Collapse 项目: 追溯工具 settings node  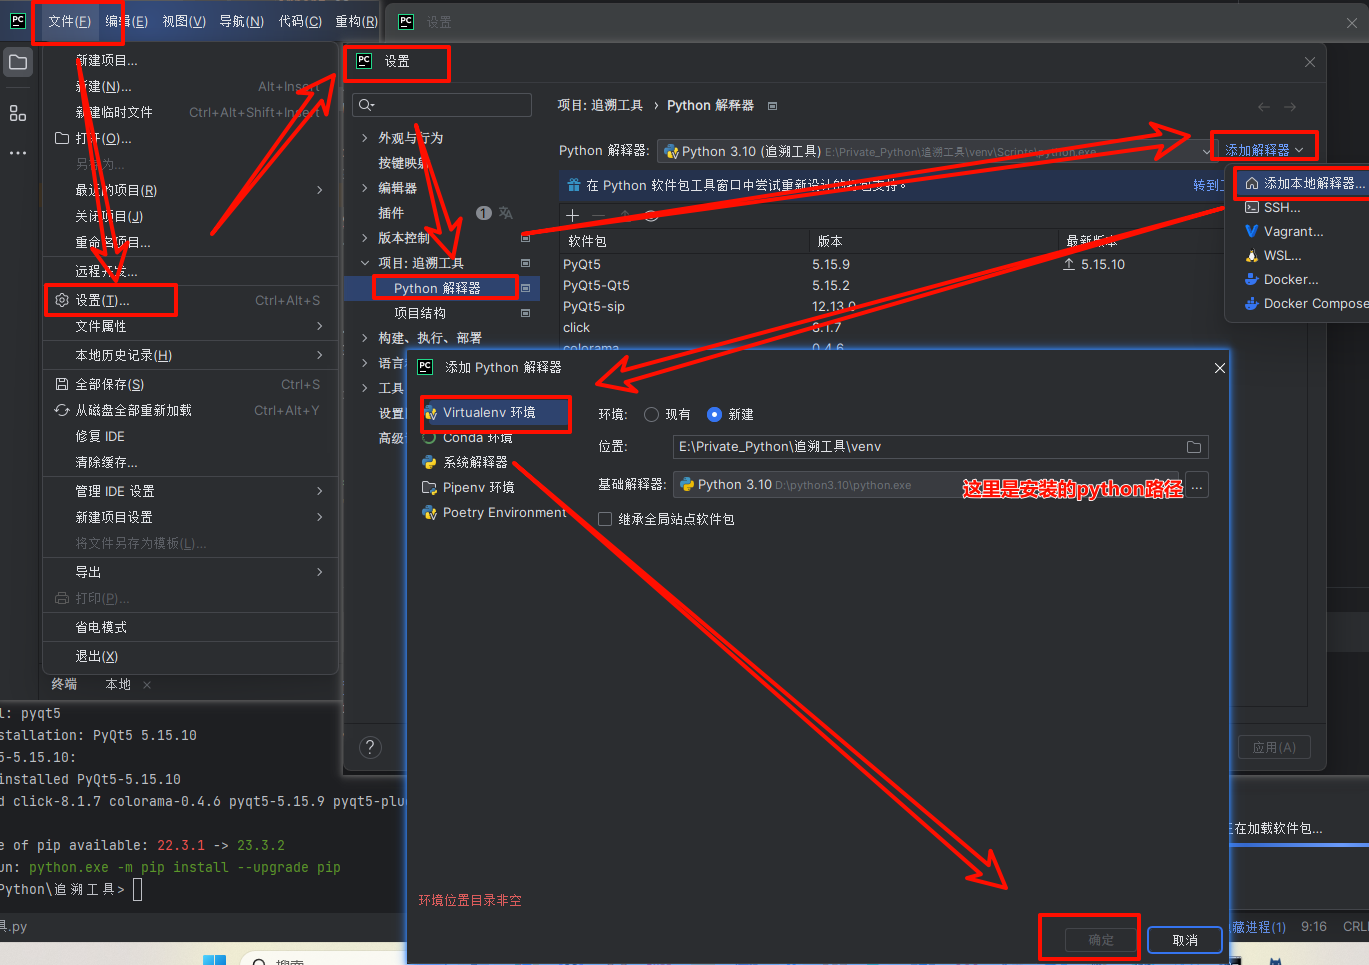(x=365, y=263)
